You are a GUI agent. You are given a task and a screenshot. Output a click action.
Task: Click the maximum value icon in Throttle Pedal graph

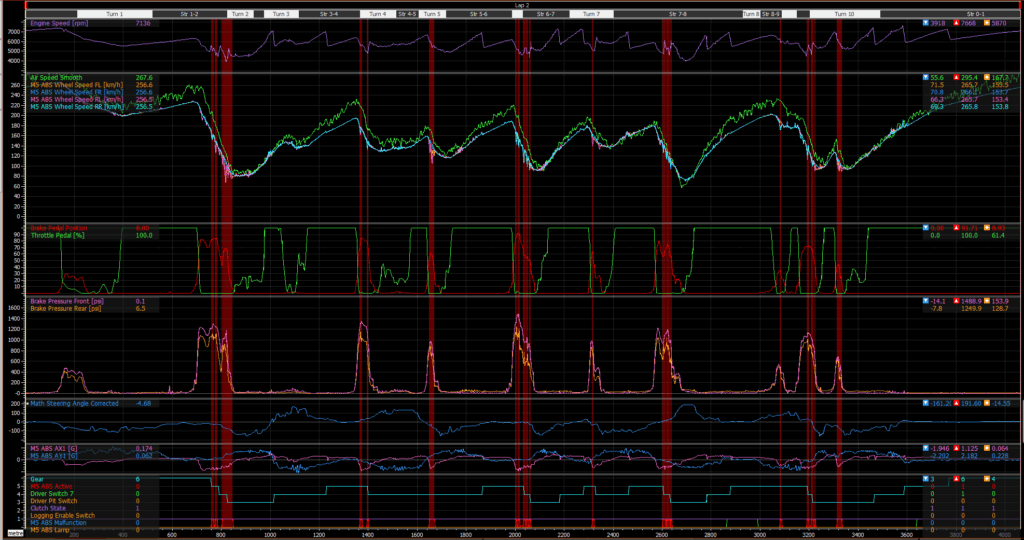tap(958, 227)
